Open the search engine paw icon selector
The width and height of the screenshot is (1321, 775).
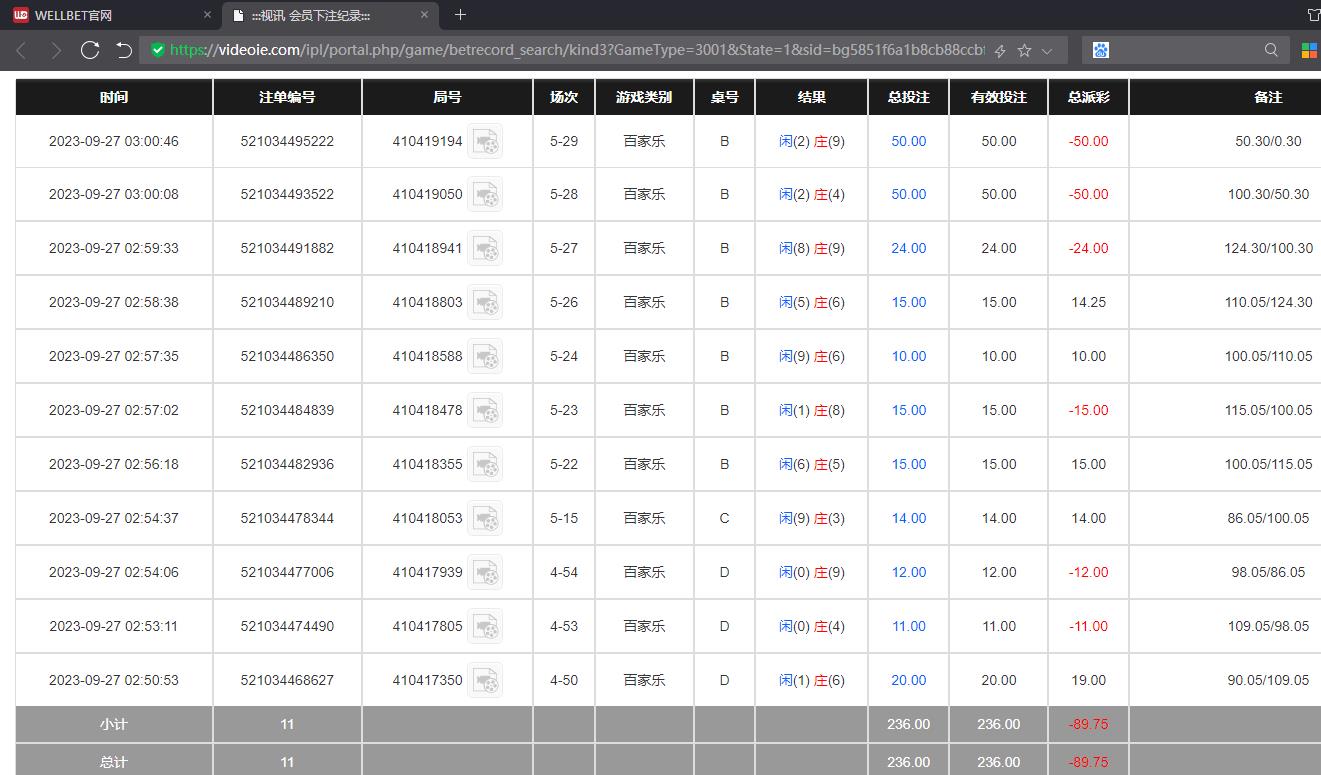click(1101, 50)
